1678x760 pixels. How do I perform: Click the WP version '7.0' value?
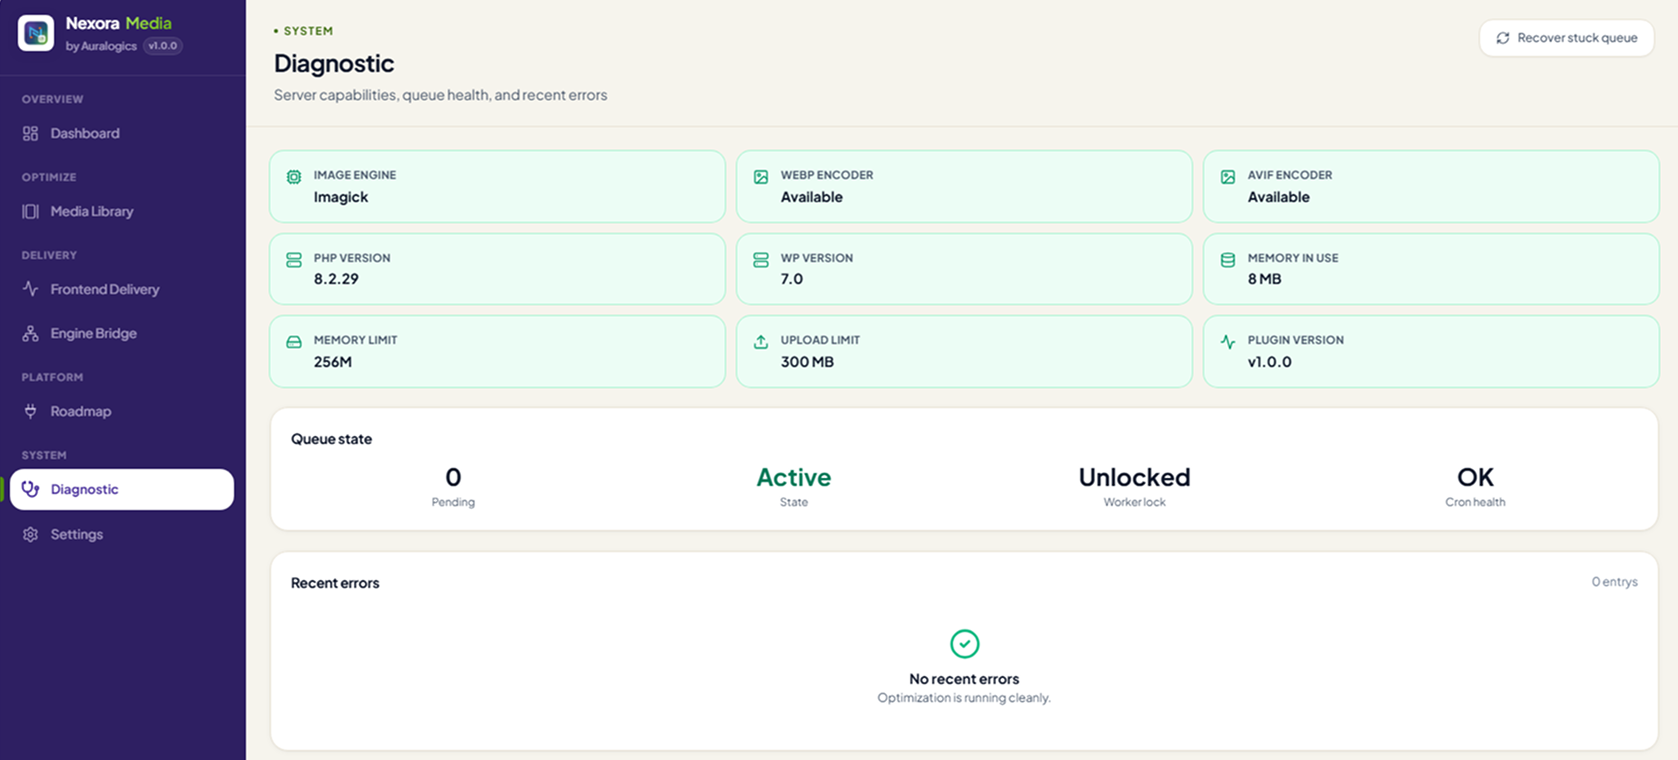tap(792, 279)
